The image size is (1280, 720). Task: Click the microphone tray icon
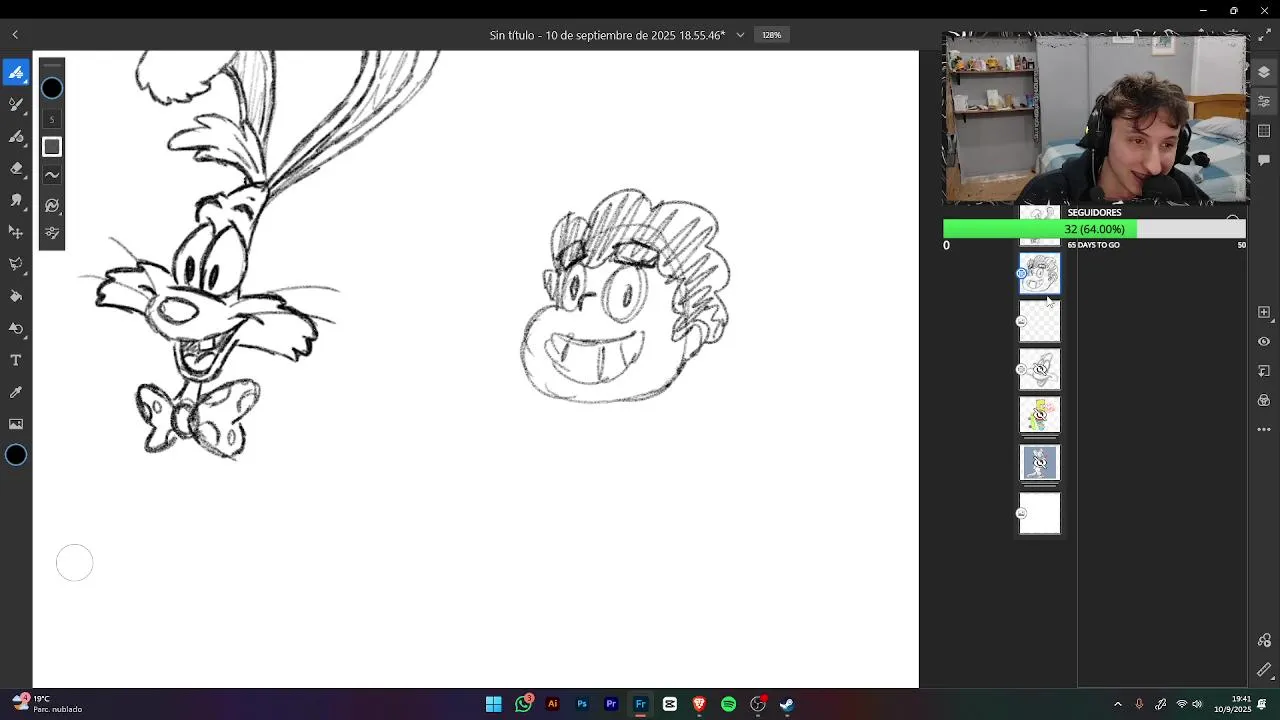pos(1139,704)
